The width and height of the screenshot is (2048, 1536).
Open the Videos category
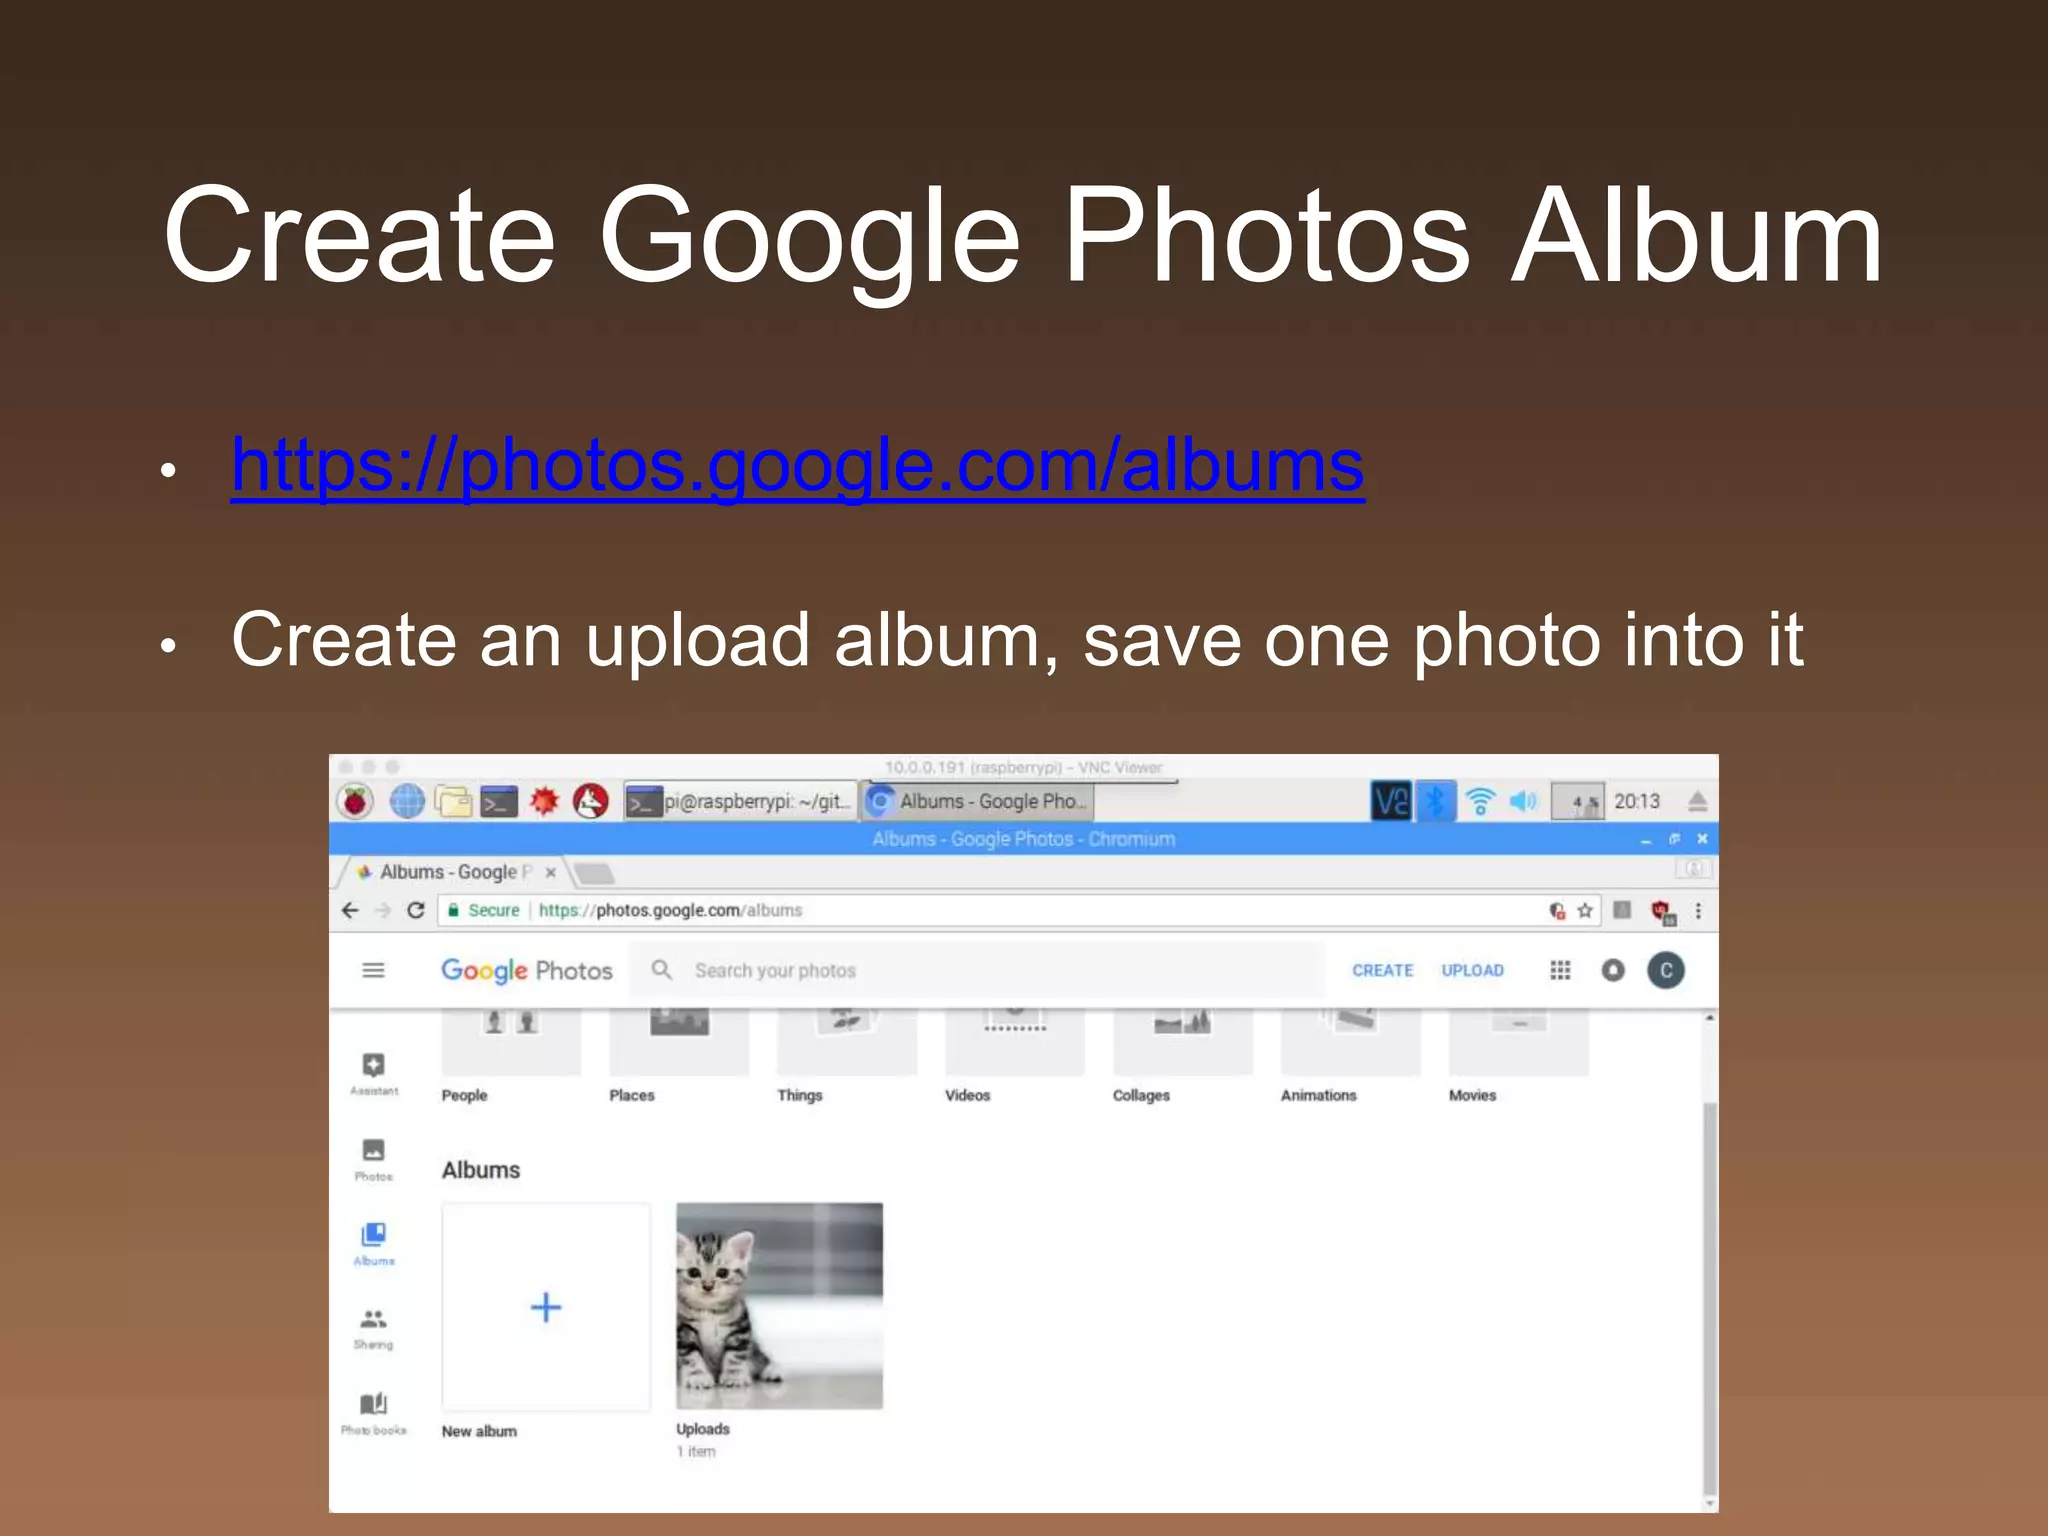pos(1015,1056)
